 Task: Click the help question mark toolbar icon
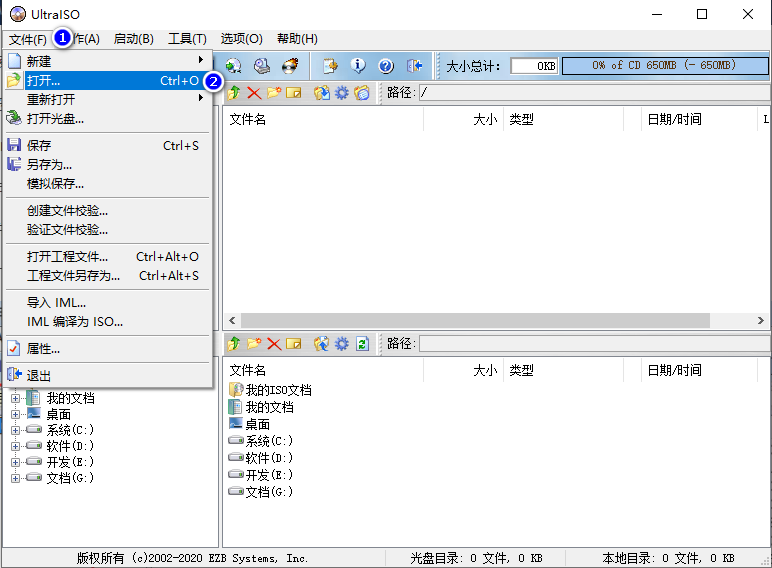click(386, 66)
